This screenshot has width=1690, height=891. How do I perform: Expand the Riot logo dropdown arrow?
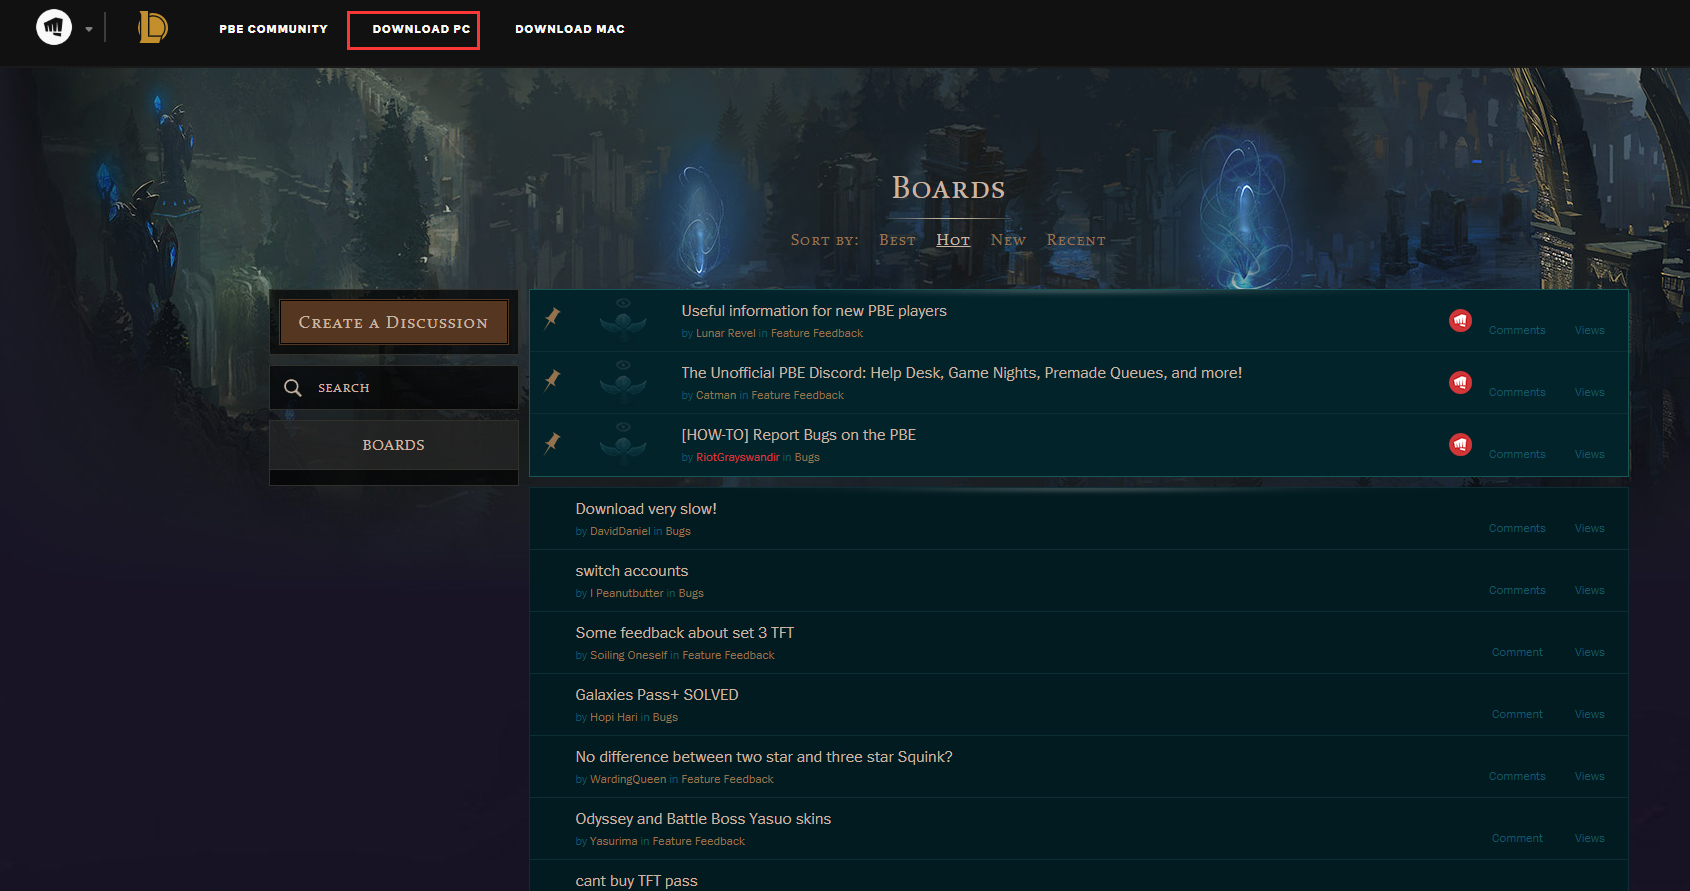[89, 29]
